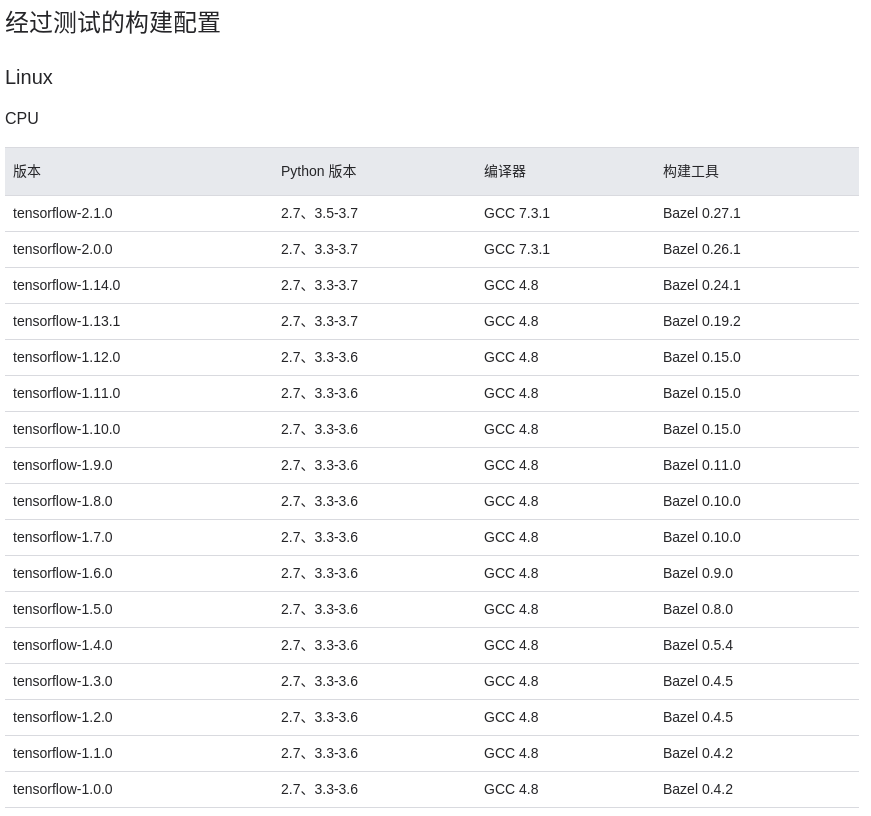The width and height of the screenshot is (871, 816).
Task: Click Python 2.7、3.3-3.7 in tensorflow-2.0.0 row
Action: [319, 249]
